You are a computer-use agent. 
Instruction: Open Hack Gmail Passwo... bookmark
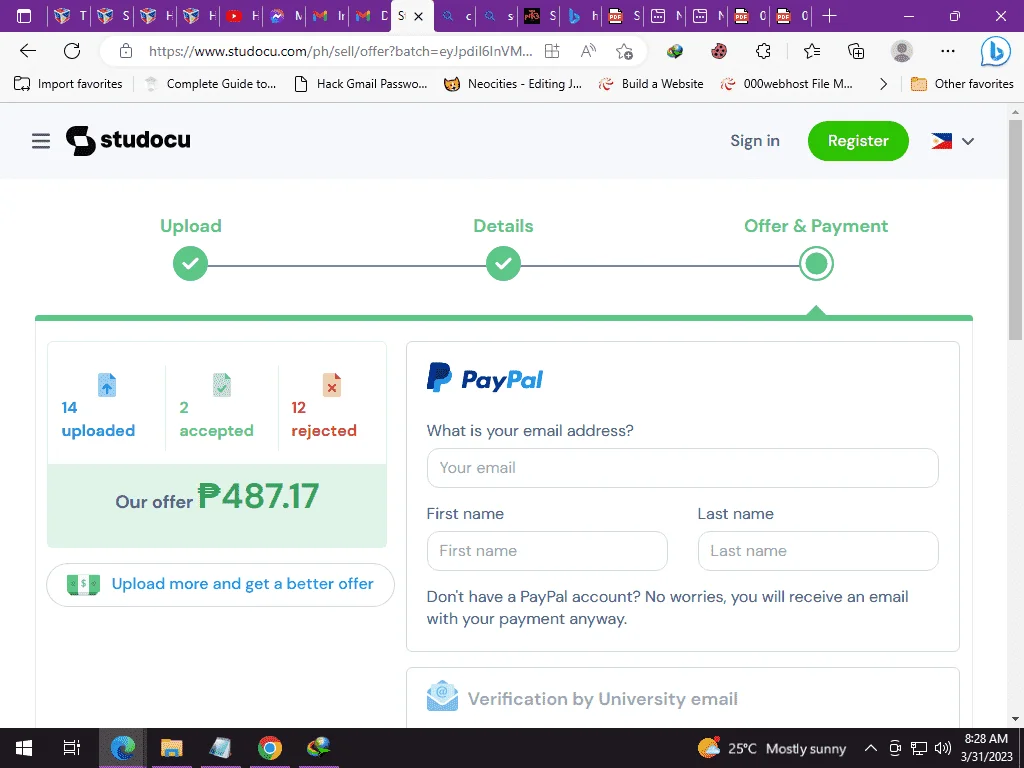[361, 84]
